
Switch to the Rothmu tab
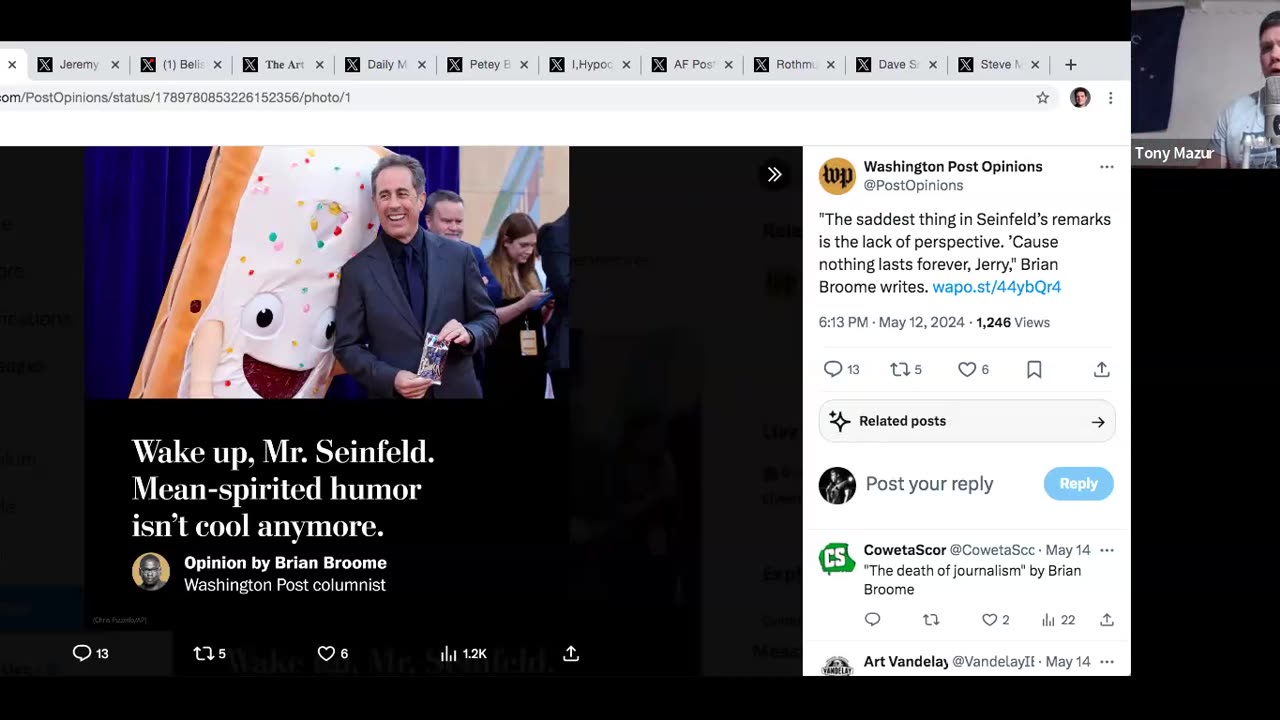[796, 64]
